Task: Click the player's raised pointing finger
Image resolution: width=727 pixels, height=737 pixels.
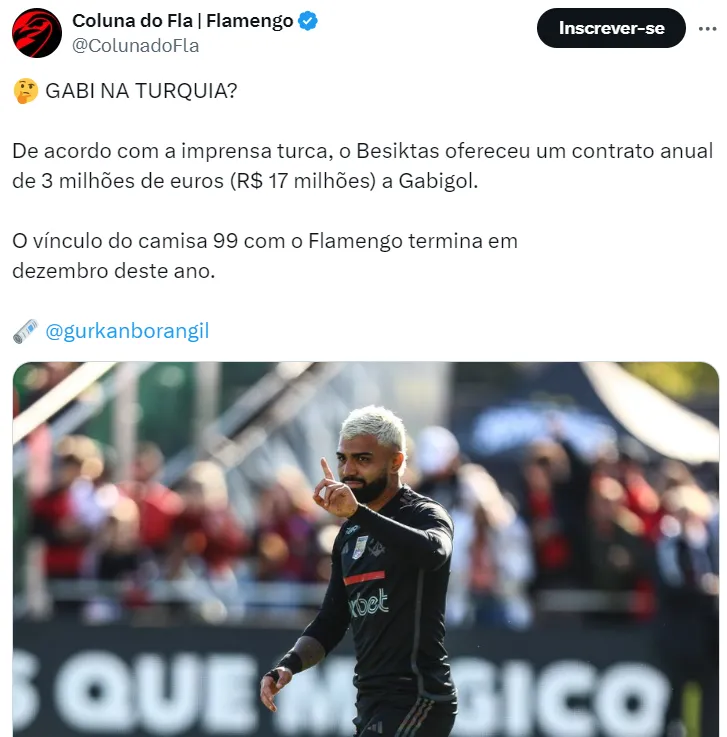Action: click(327, 469)
